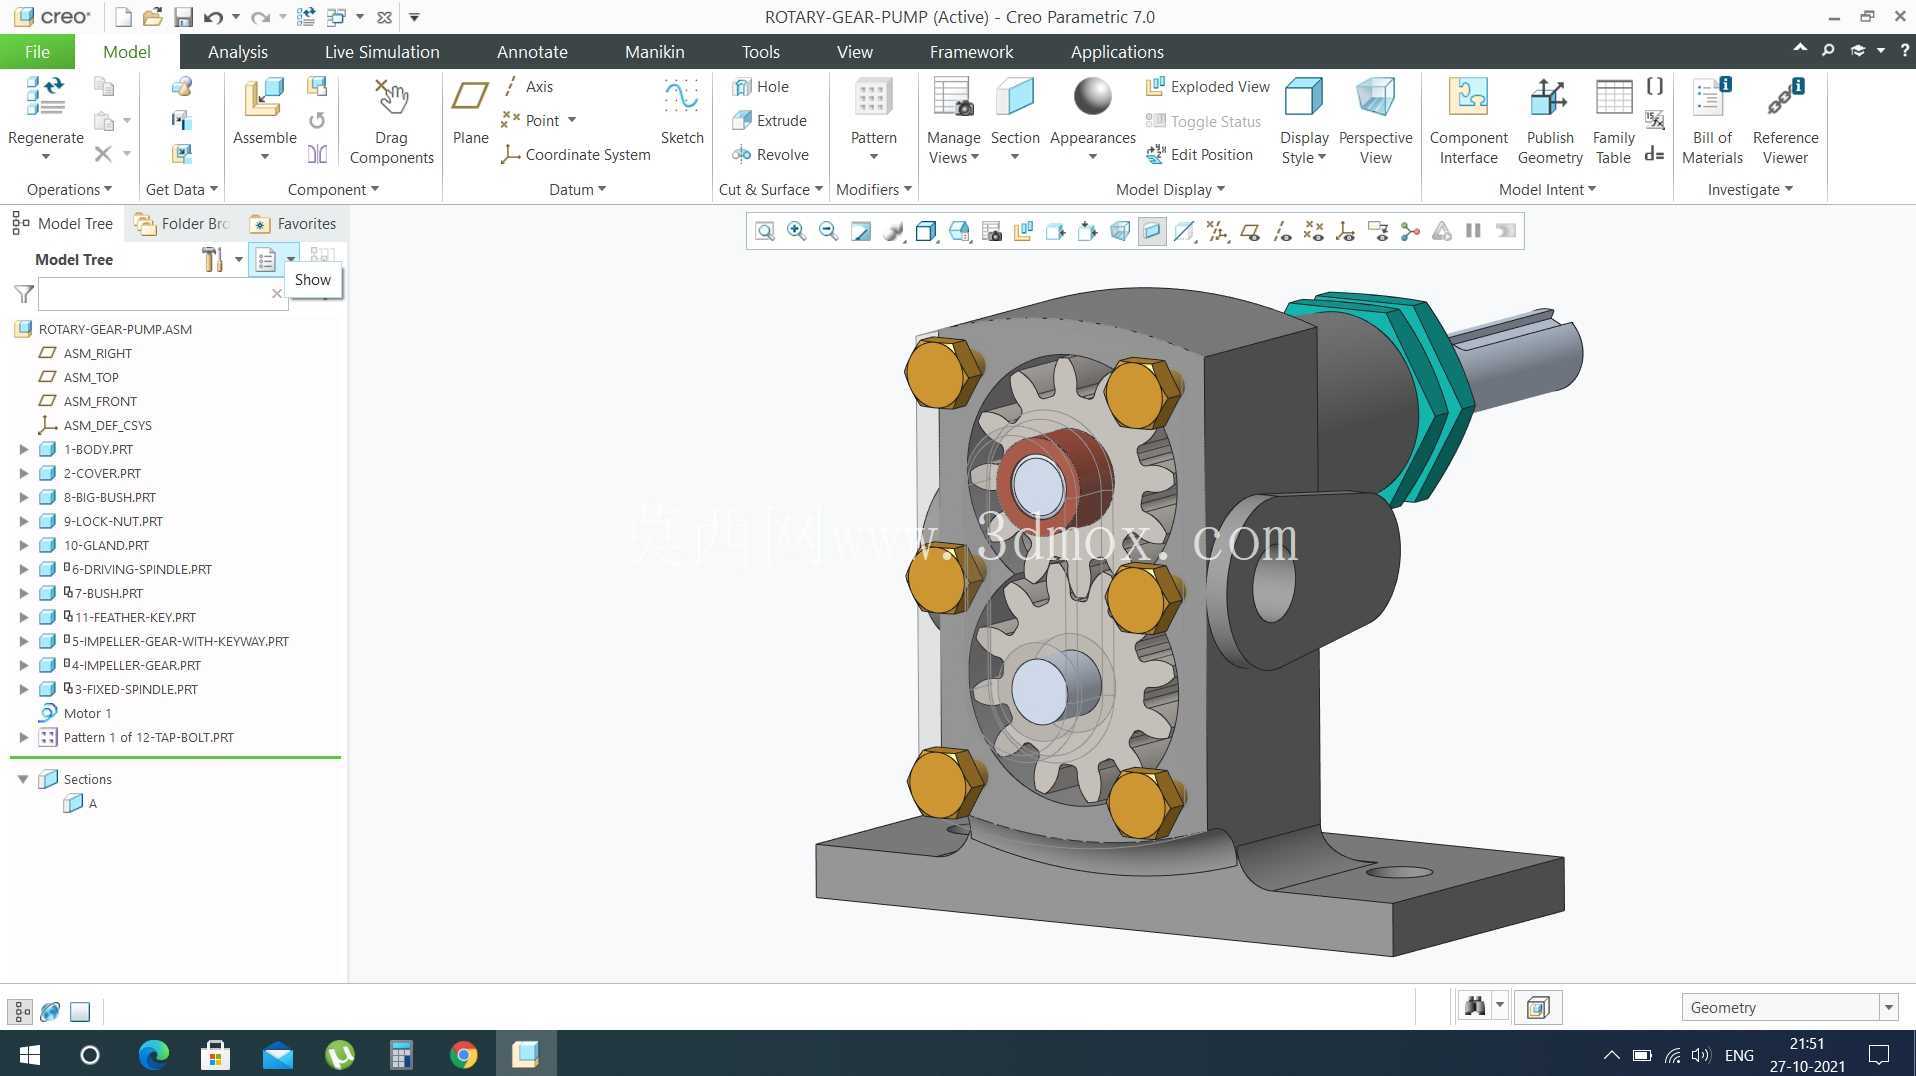Toggle the spin center display

click(1410, 232)
